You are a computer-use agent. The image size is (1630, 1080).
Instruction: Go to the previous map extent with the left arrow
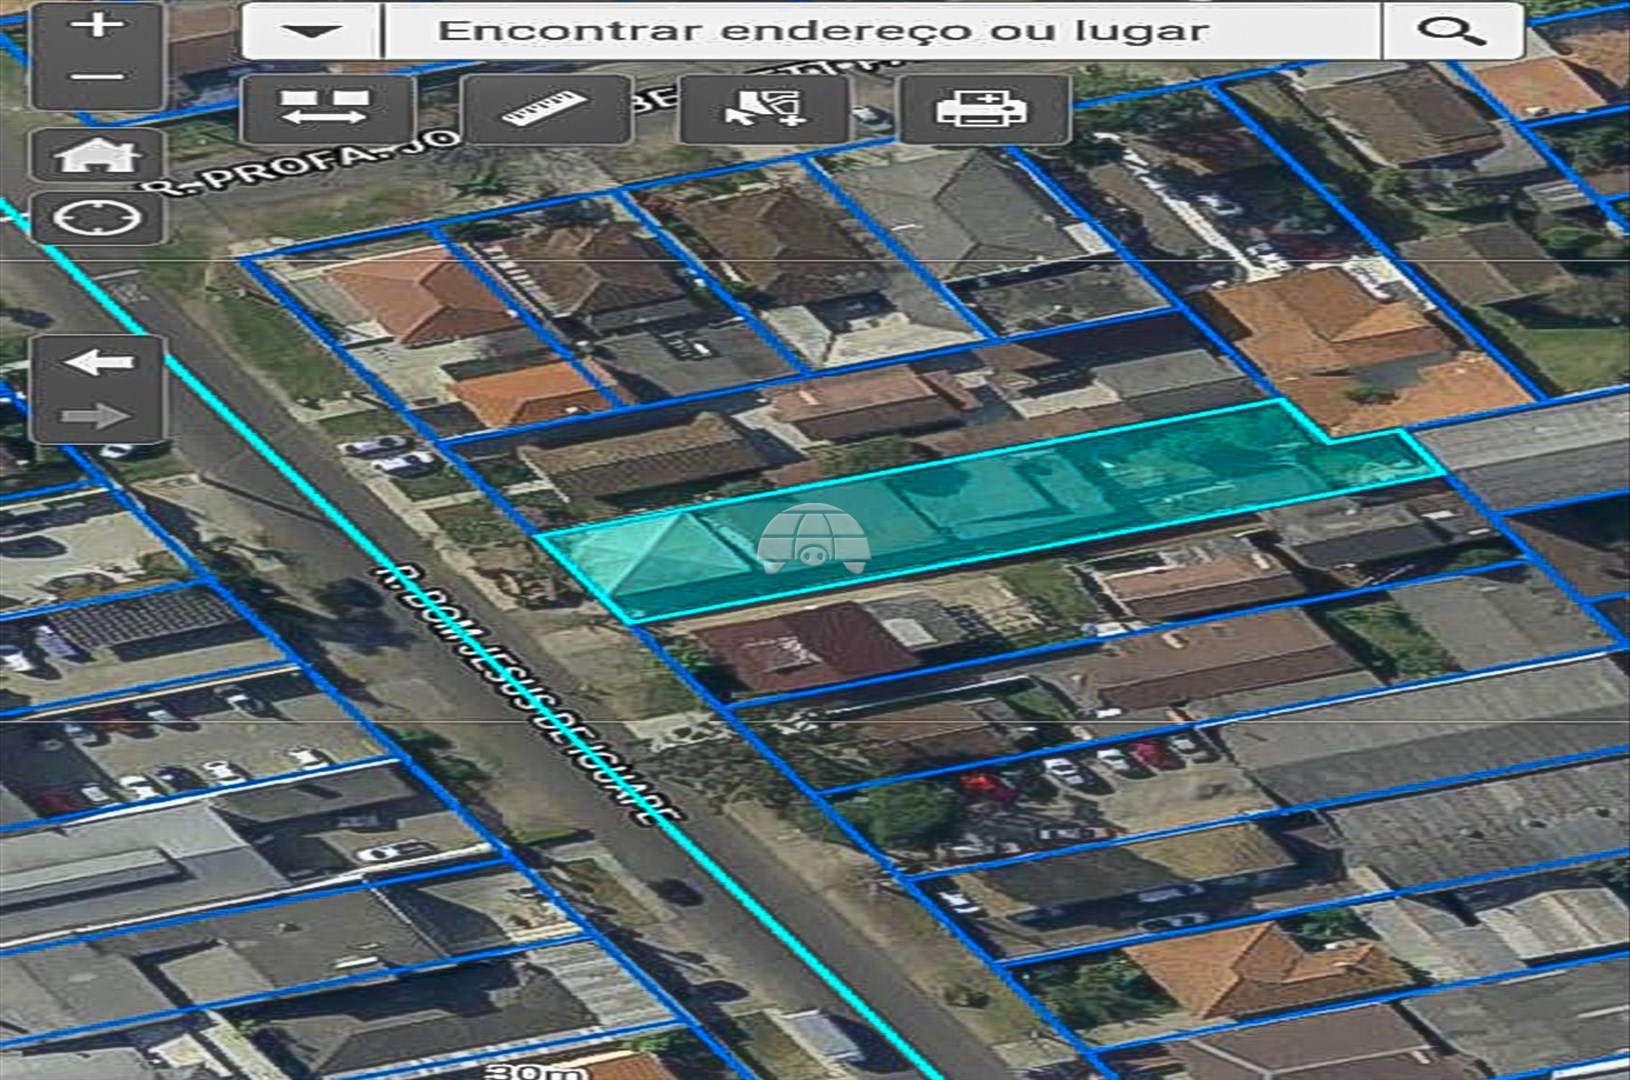tap(97, 362)
